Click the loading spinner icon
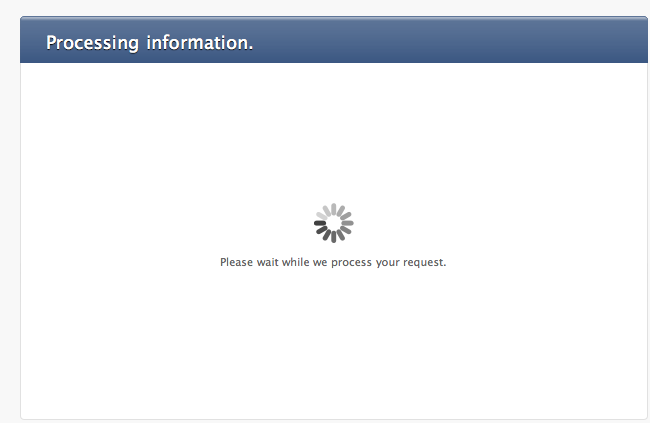 click(x=334, y=223)
